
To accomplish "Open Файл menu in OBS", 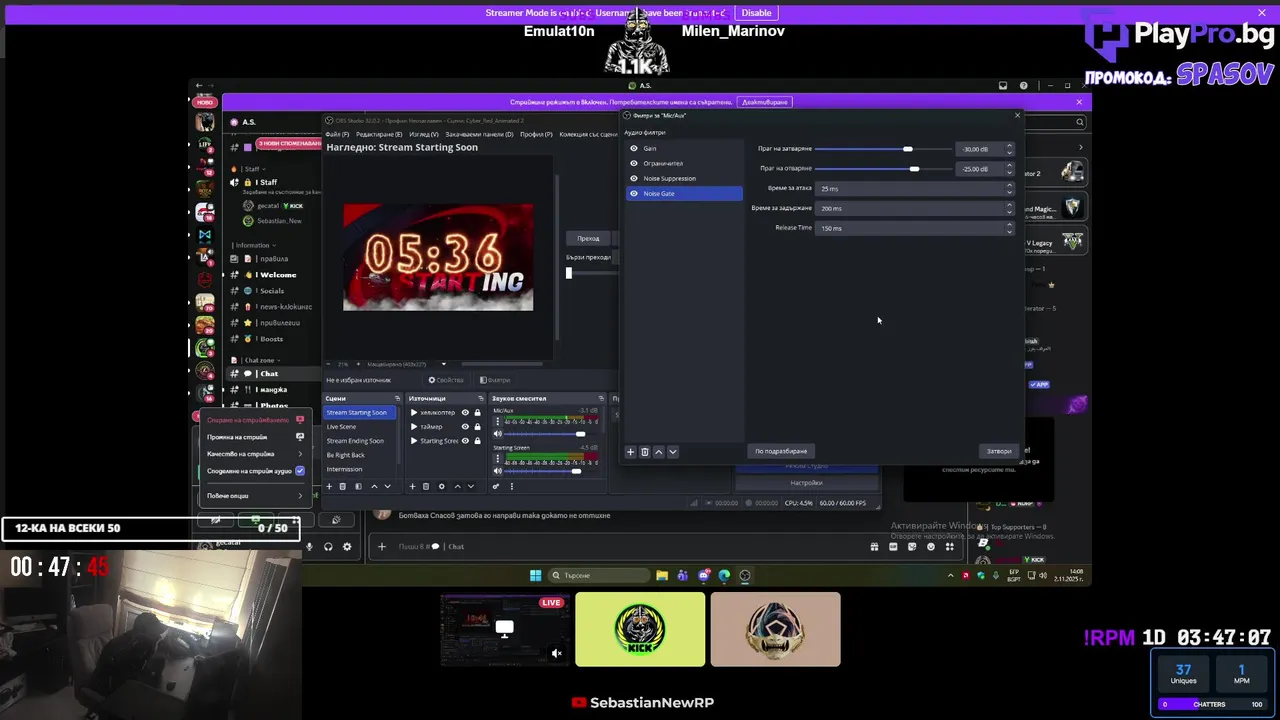I will 338,134.
